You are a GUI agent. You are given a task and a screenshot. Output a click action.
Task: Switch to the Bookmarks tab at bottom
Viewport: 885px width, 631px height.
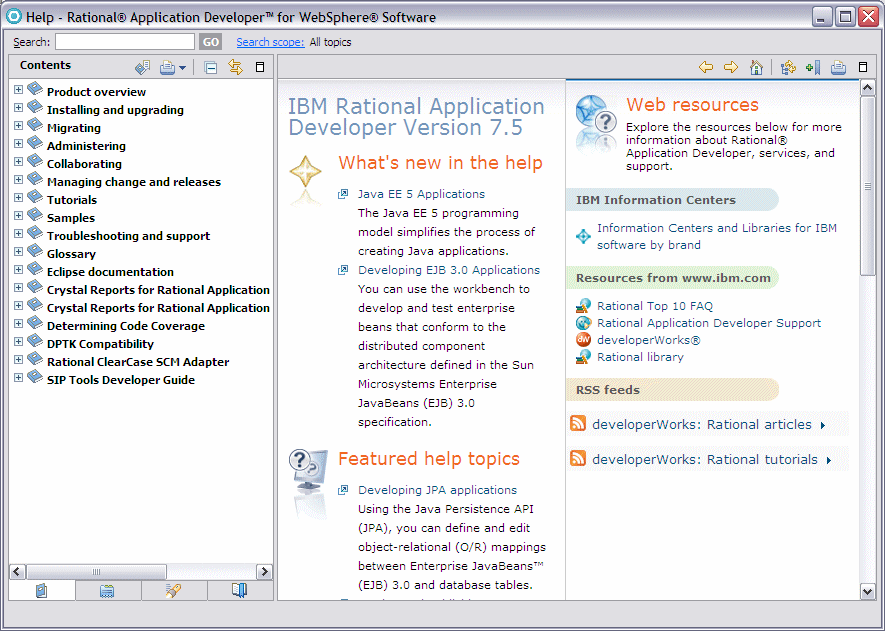239,590
